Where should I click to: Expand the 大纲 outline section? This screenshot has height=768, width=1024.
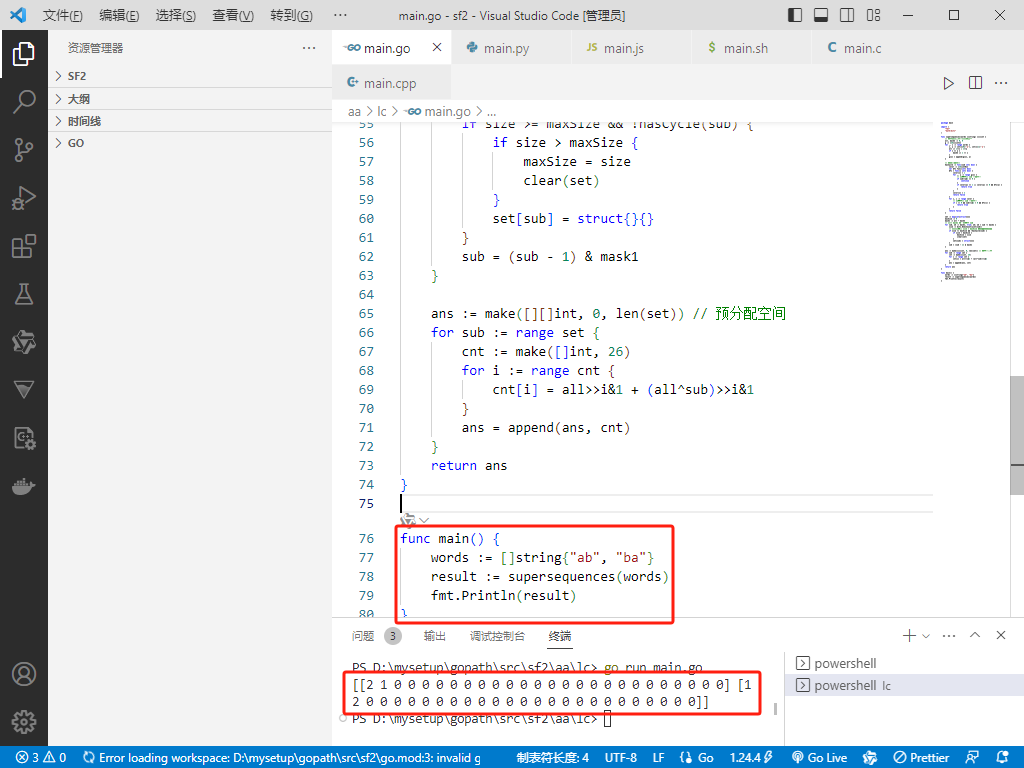[190, 99]
